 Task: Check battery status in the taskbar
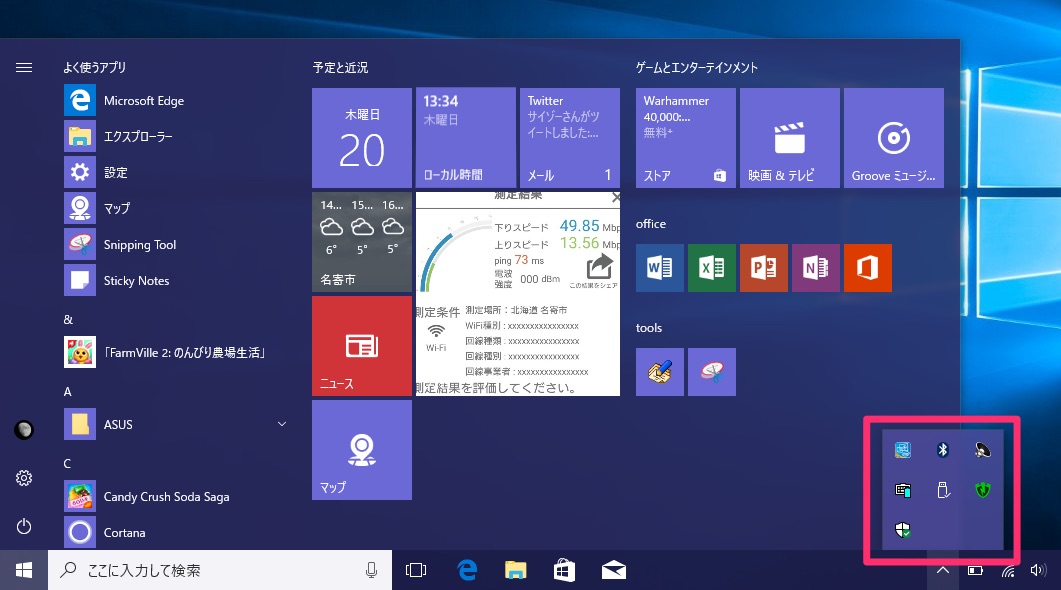tap(975, 570)
